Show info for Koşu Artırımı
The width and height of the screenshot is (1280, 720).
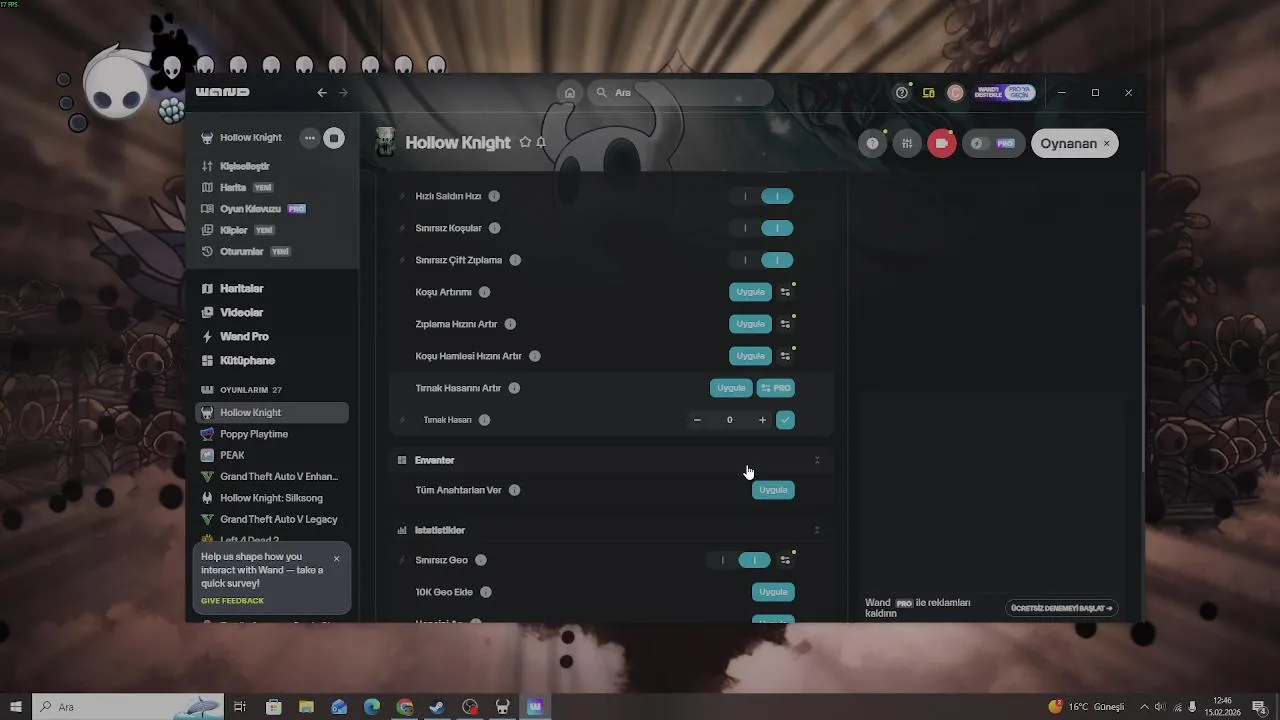click(484, 292)
